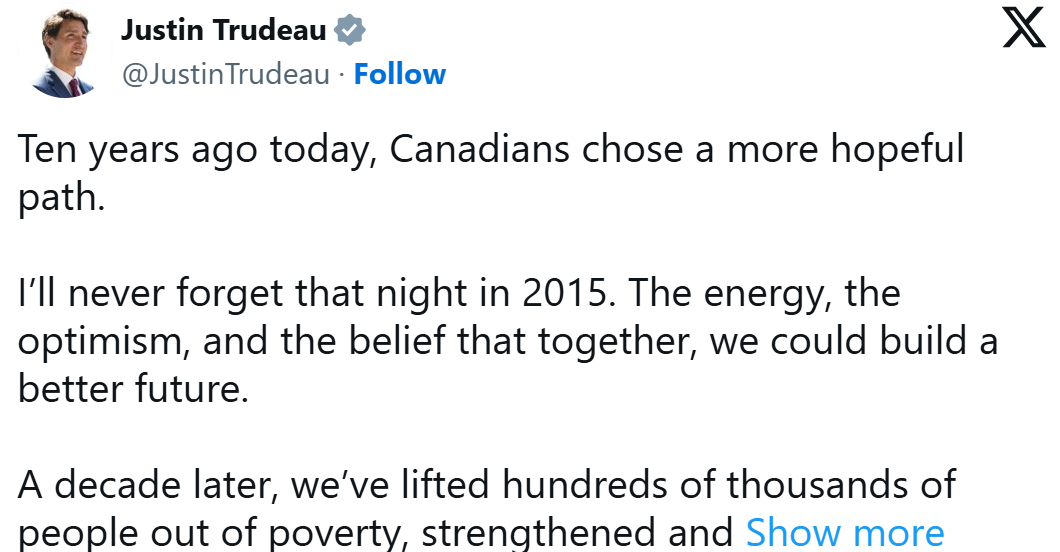Image resolution: width=1060 pixels, height=552 pixels.
Task: Click the words 'better future.'
Action: [132, 388]
